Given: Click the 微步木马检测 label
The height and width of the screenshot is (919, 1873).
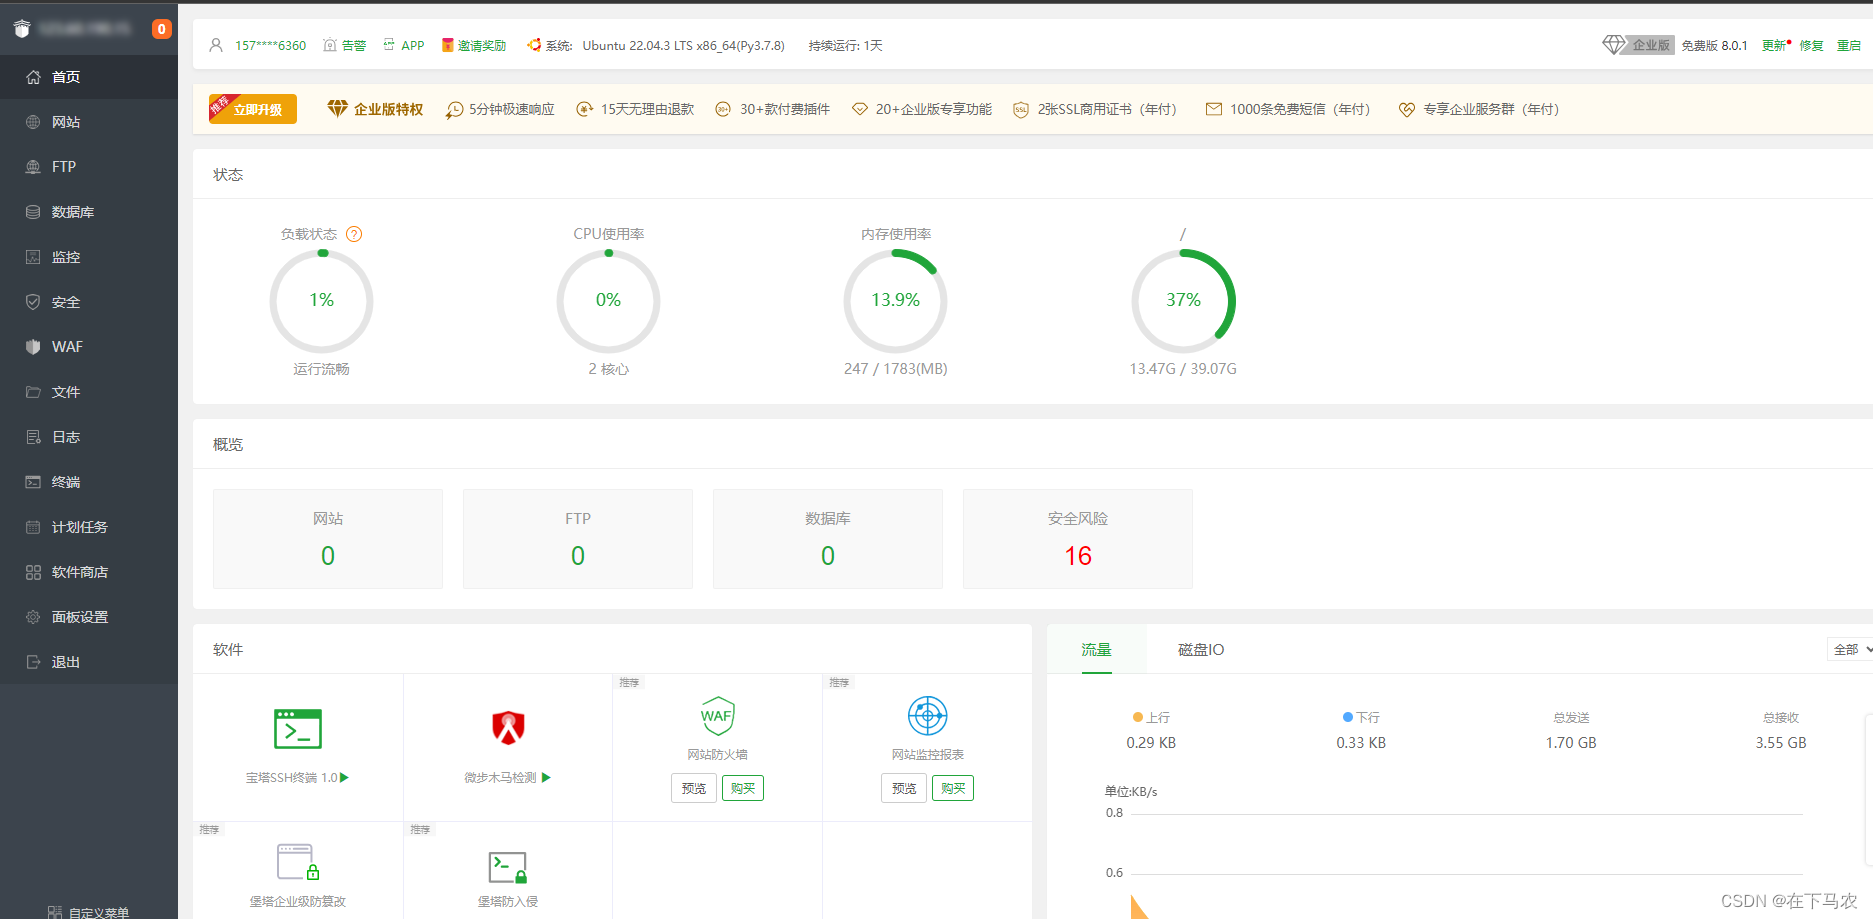Looking at the screenshot, I should point(500,778).
